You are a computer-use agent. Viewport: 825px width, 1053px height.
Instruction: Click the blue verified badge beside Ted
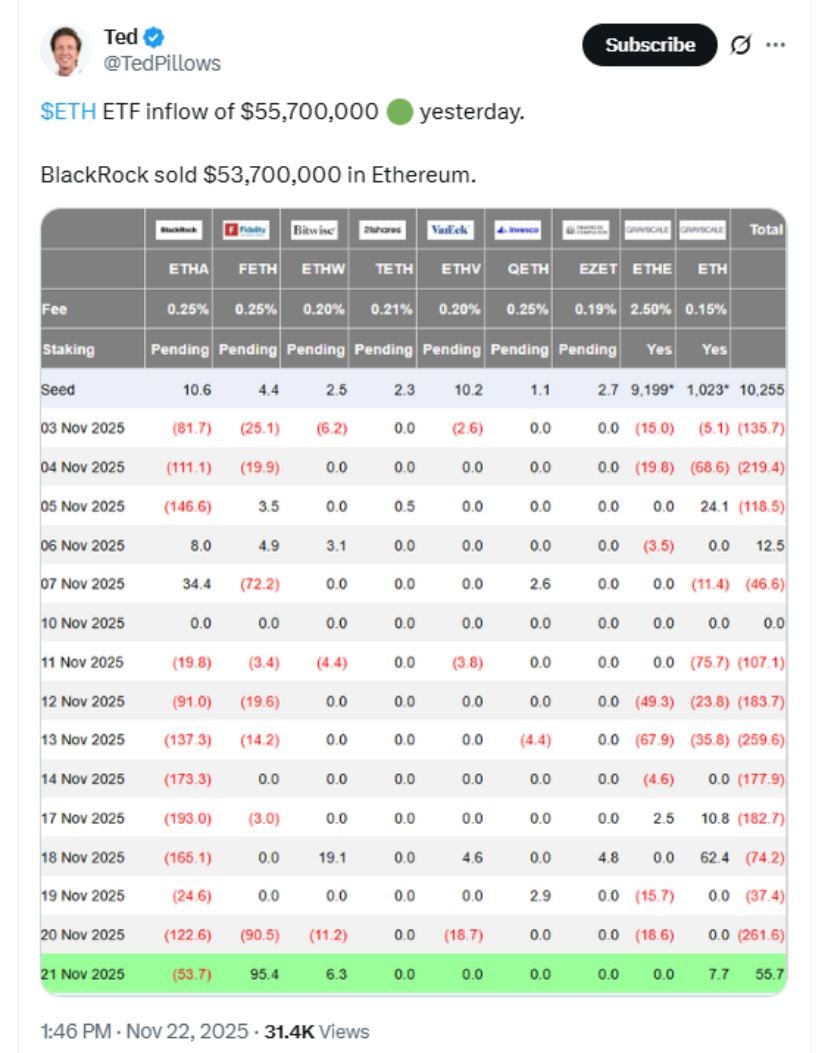point(154,38)
